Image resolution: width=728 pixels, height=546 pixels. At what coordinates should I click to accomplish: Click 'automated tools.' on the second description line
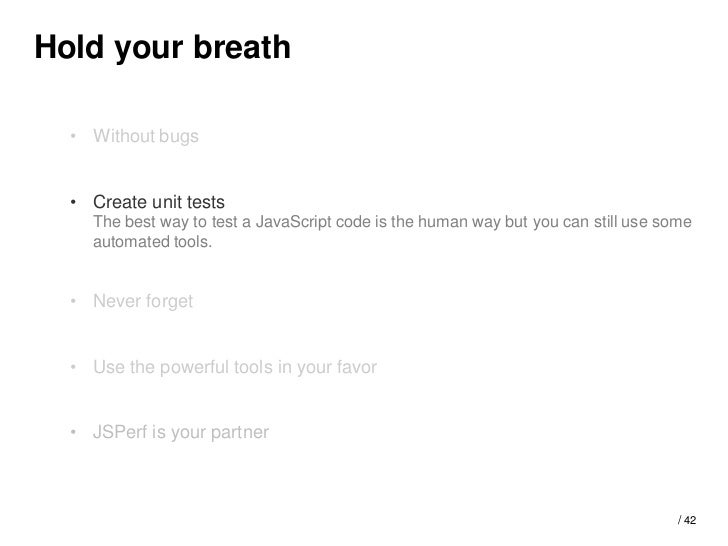[x=153, y=242]
